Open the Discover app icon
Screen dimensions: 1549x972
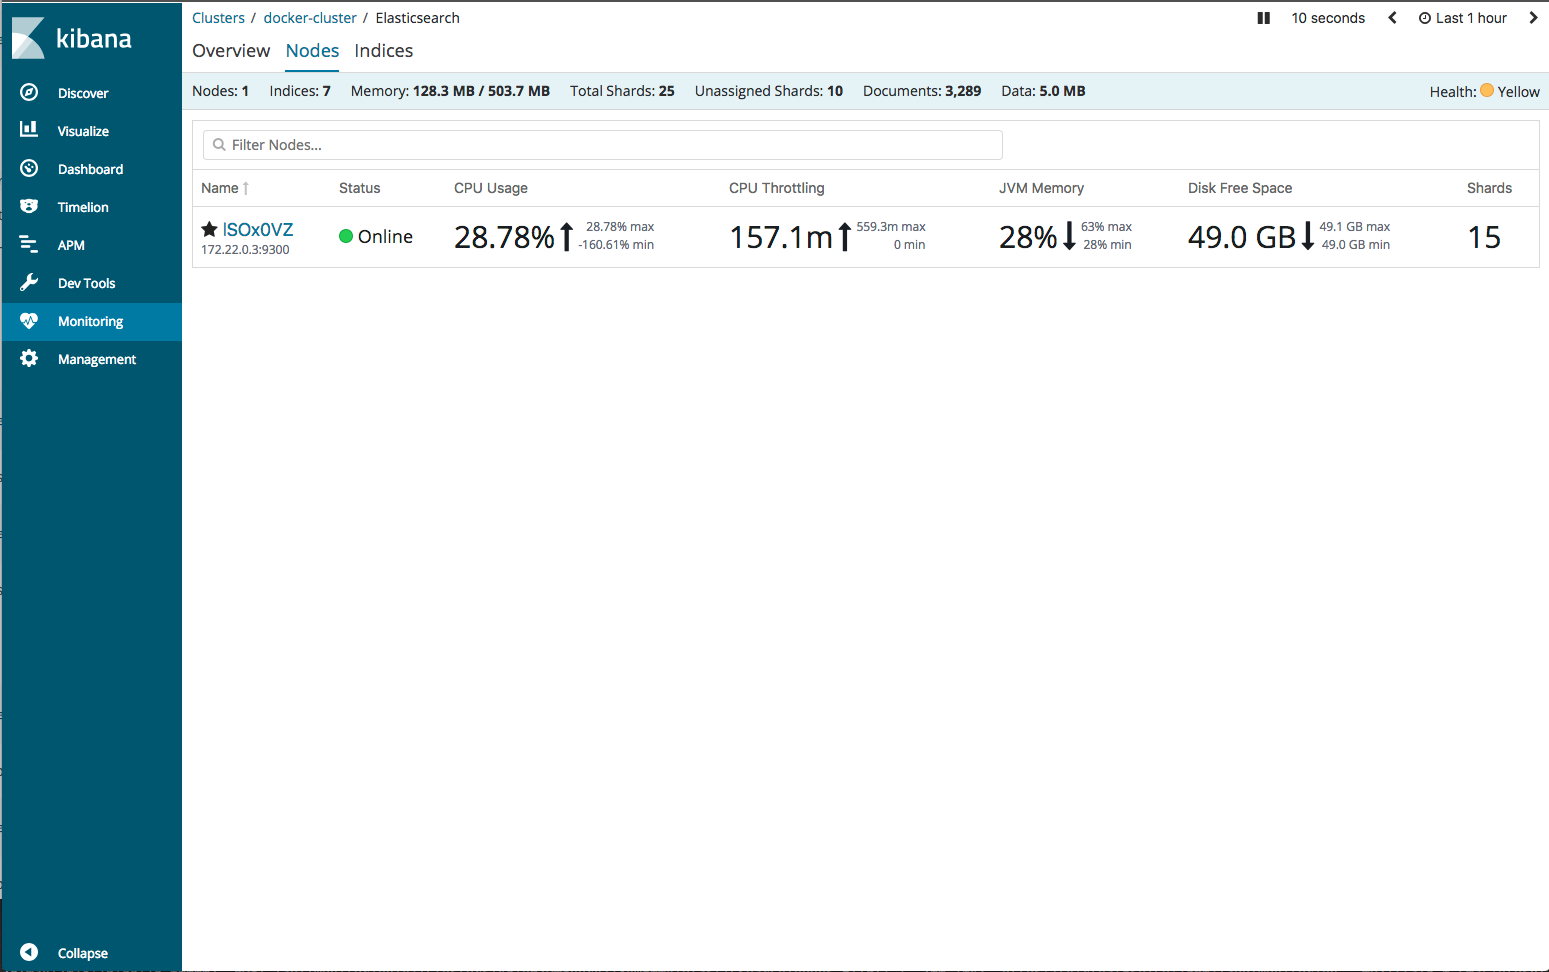coord(29,92)
